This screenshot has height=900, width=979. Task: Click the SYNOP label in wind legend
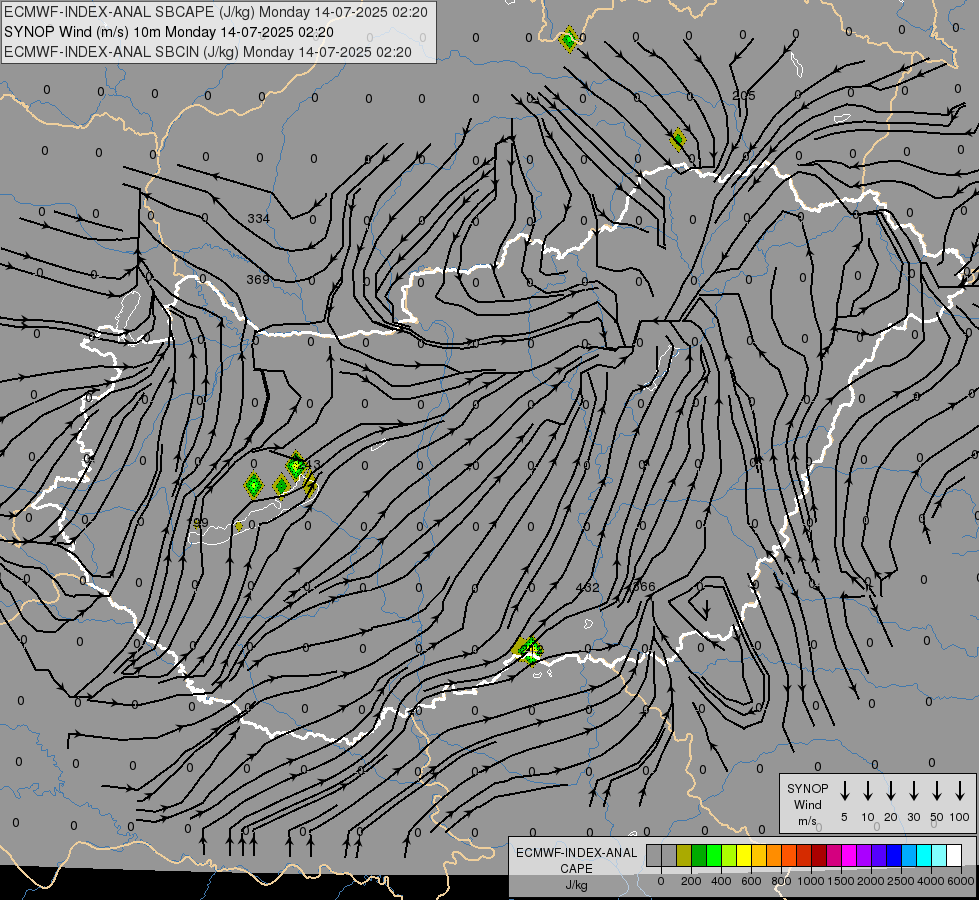click(807, 789)
